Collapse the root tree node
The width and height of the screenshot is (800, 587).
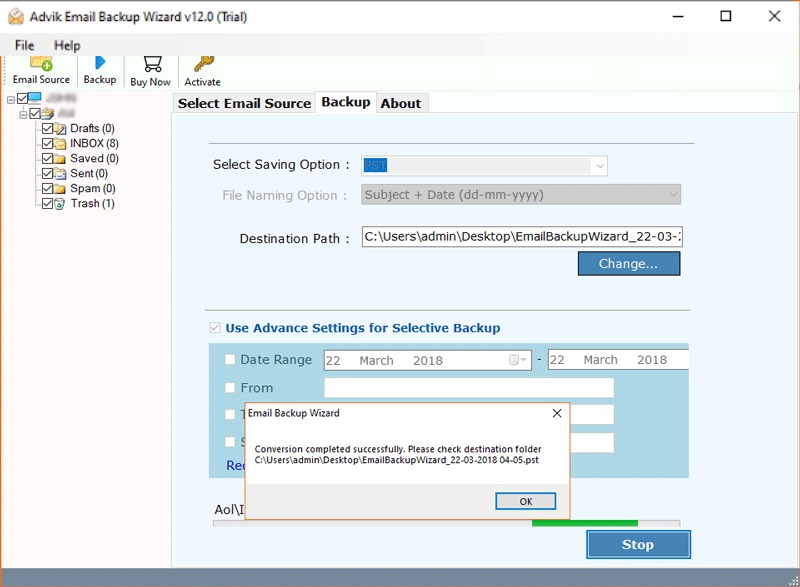(11, 99)
